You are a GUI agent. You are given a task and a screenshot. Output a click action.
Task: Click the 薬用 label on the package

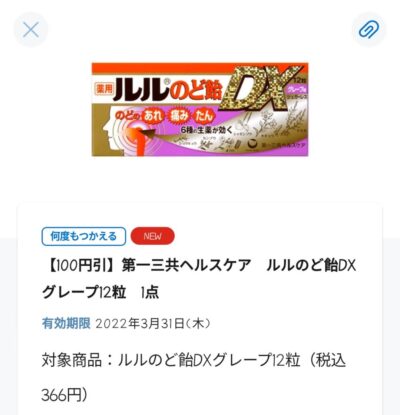pyautogui.click(x=103, y=89)
